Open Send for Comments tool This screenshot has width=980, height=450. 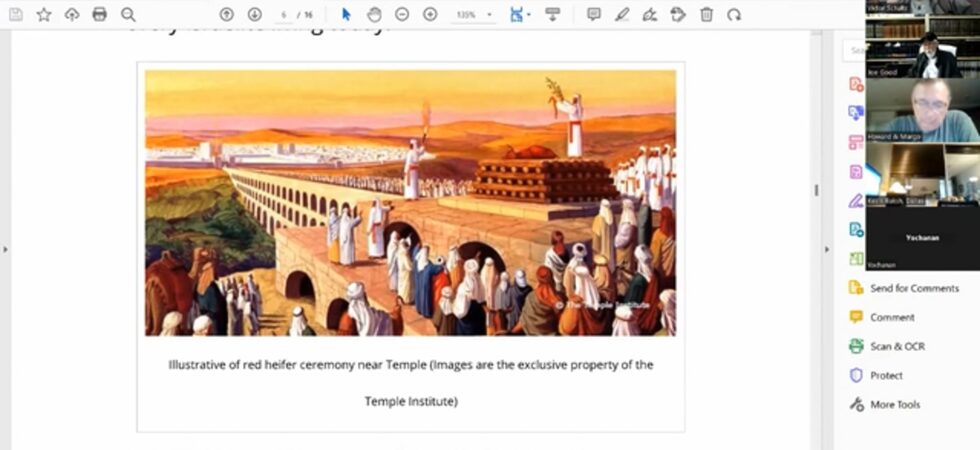pyautogui.click(x=913, y=288)
